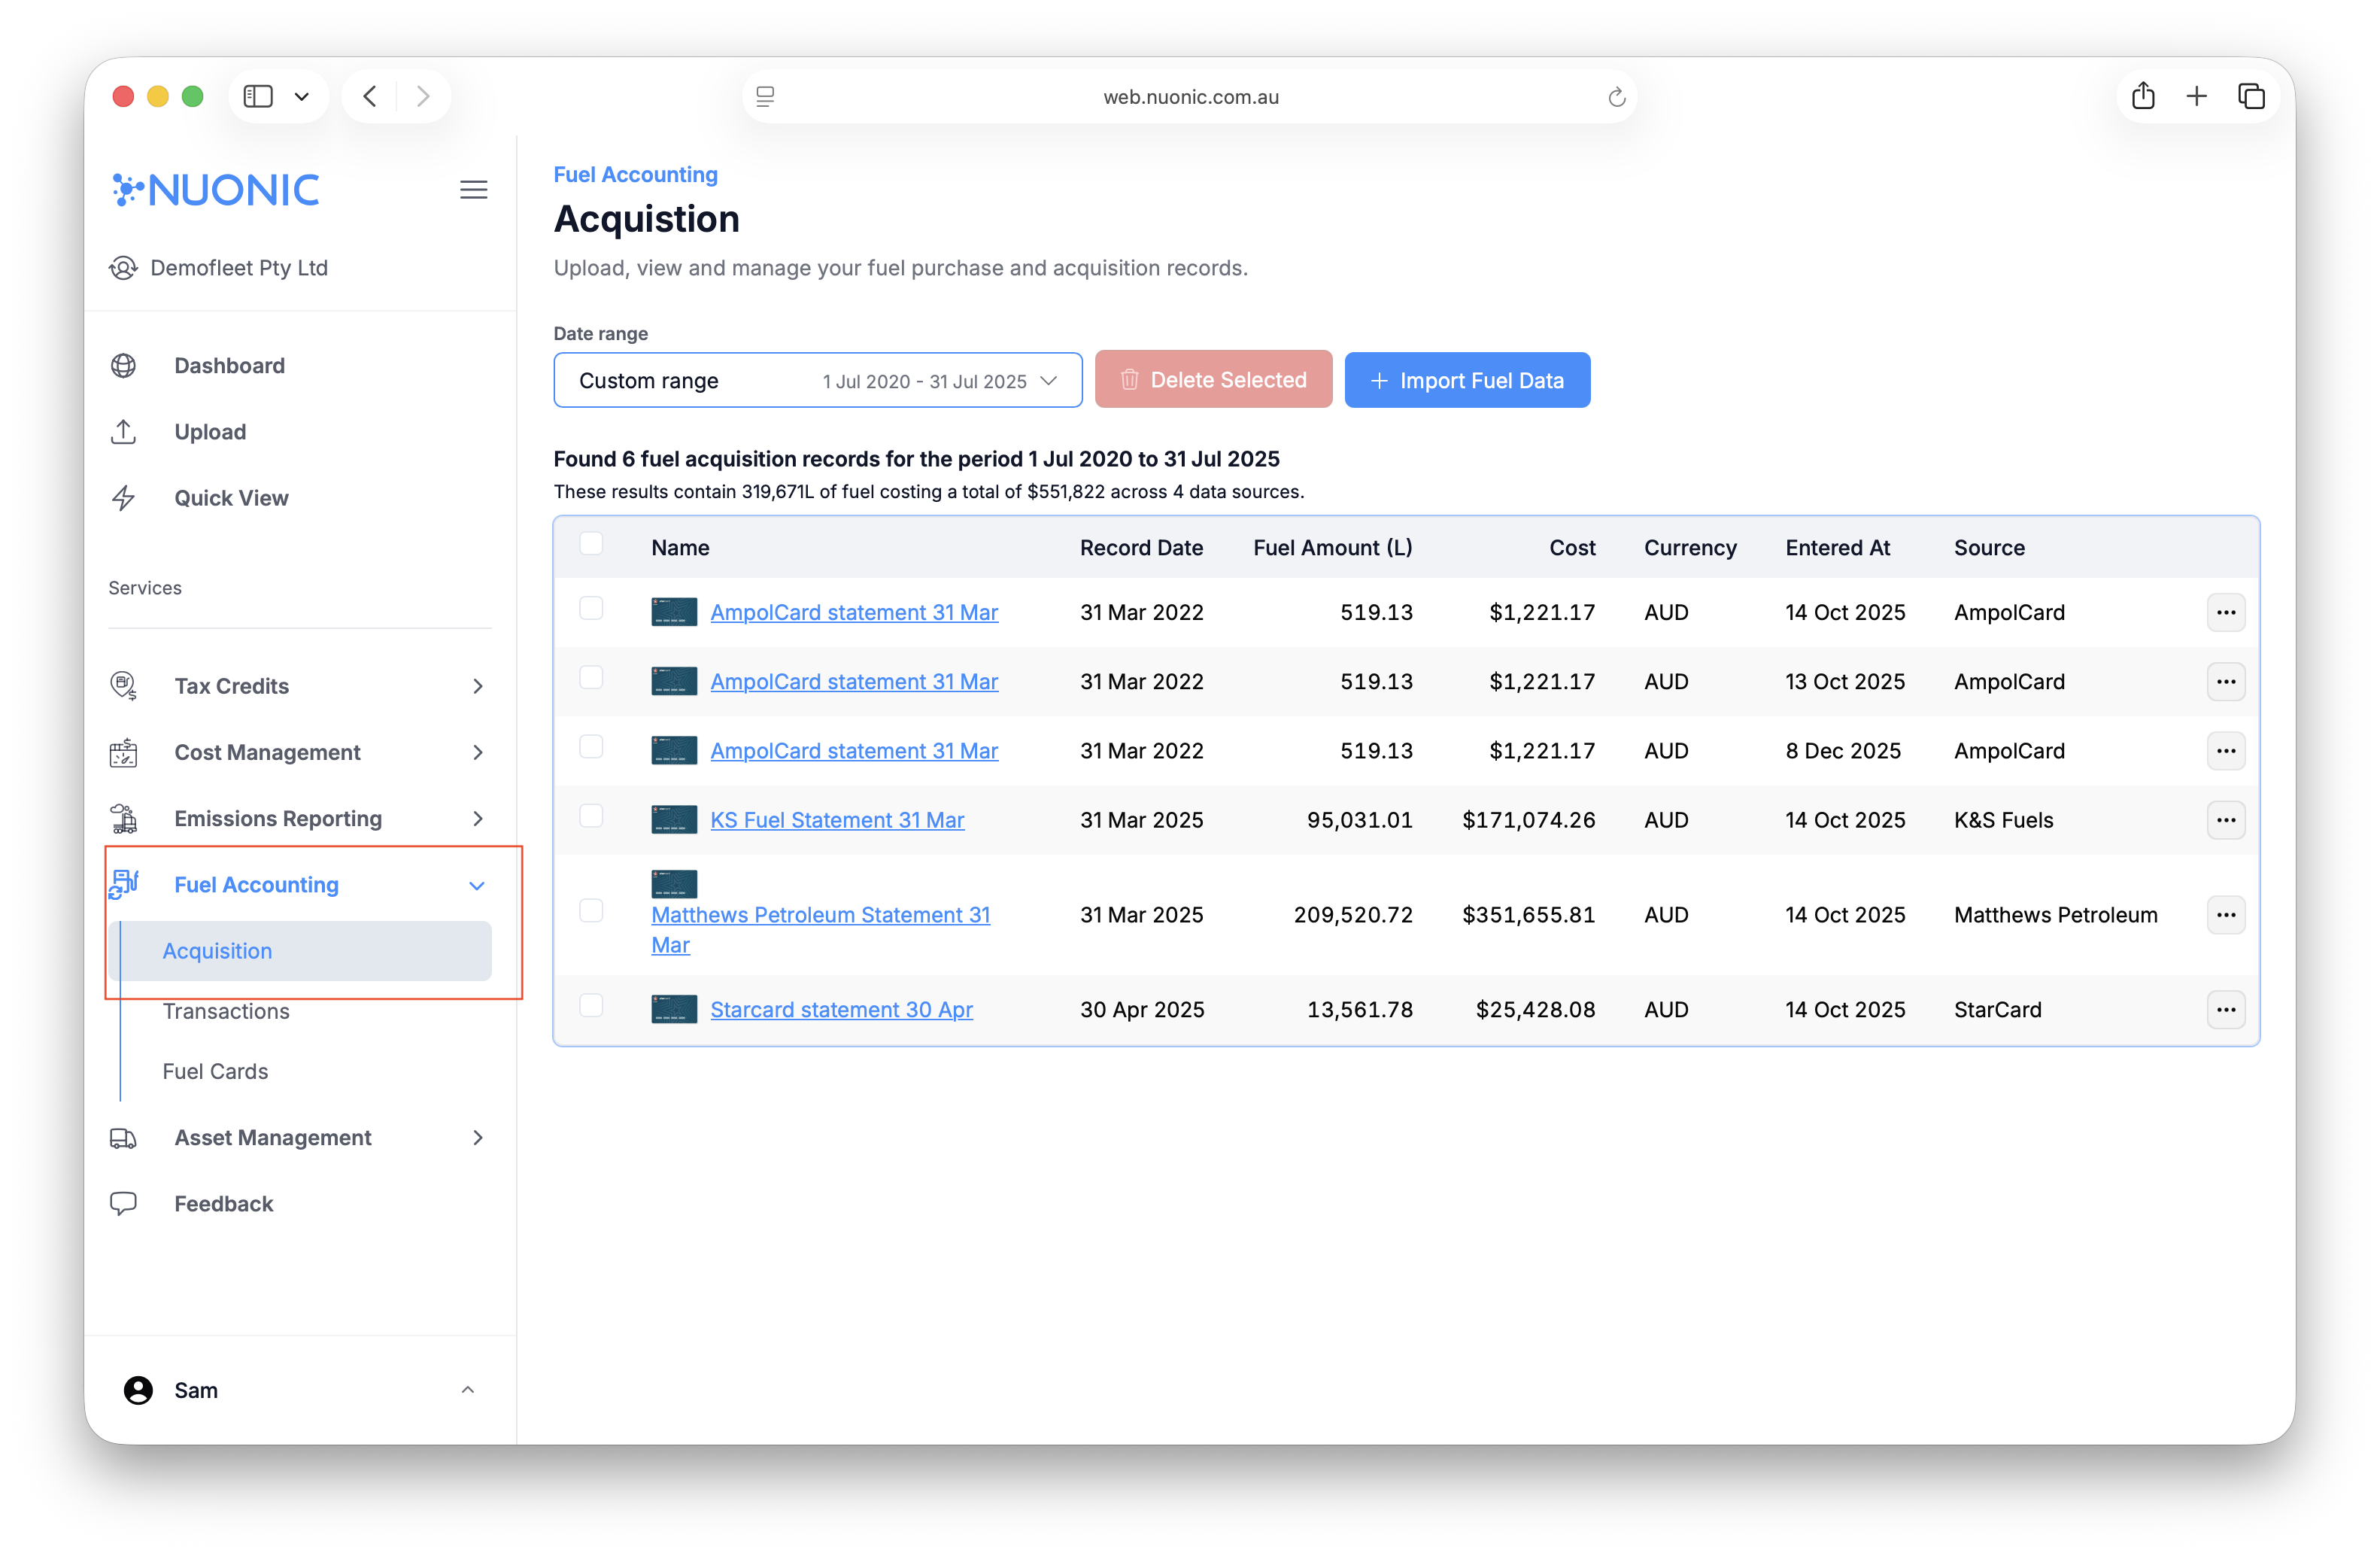Open the Custom range date dropdown

[x=817, y=381]
